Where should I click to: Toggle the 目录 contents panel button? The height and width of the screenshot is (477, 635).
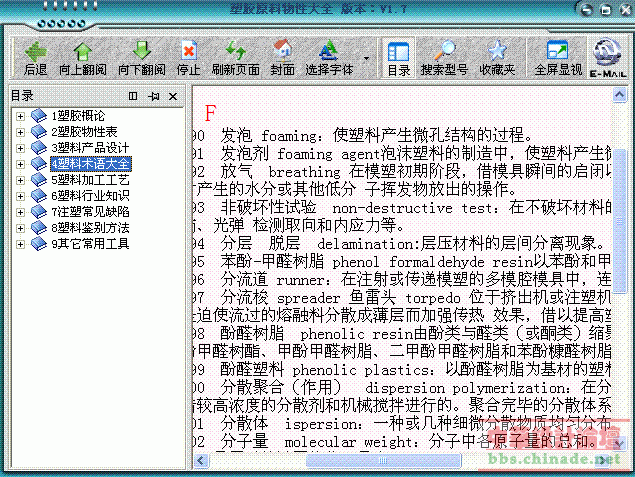coord(398,58)
